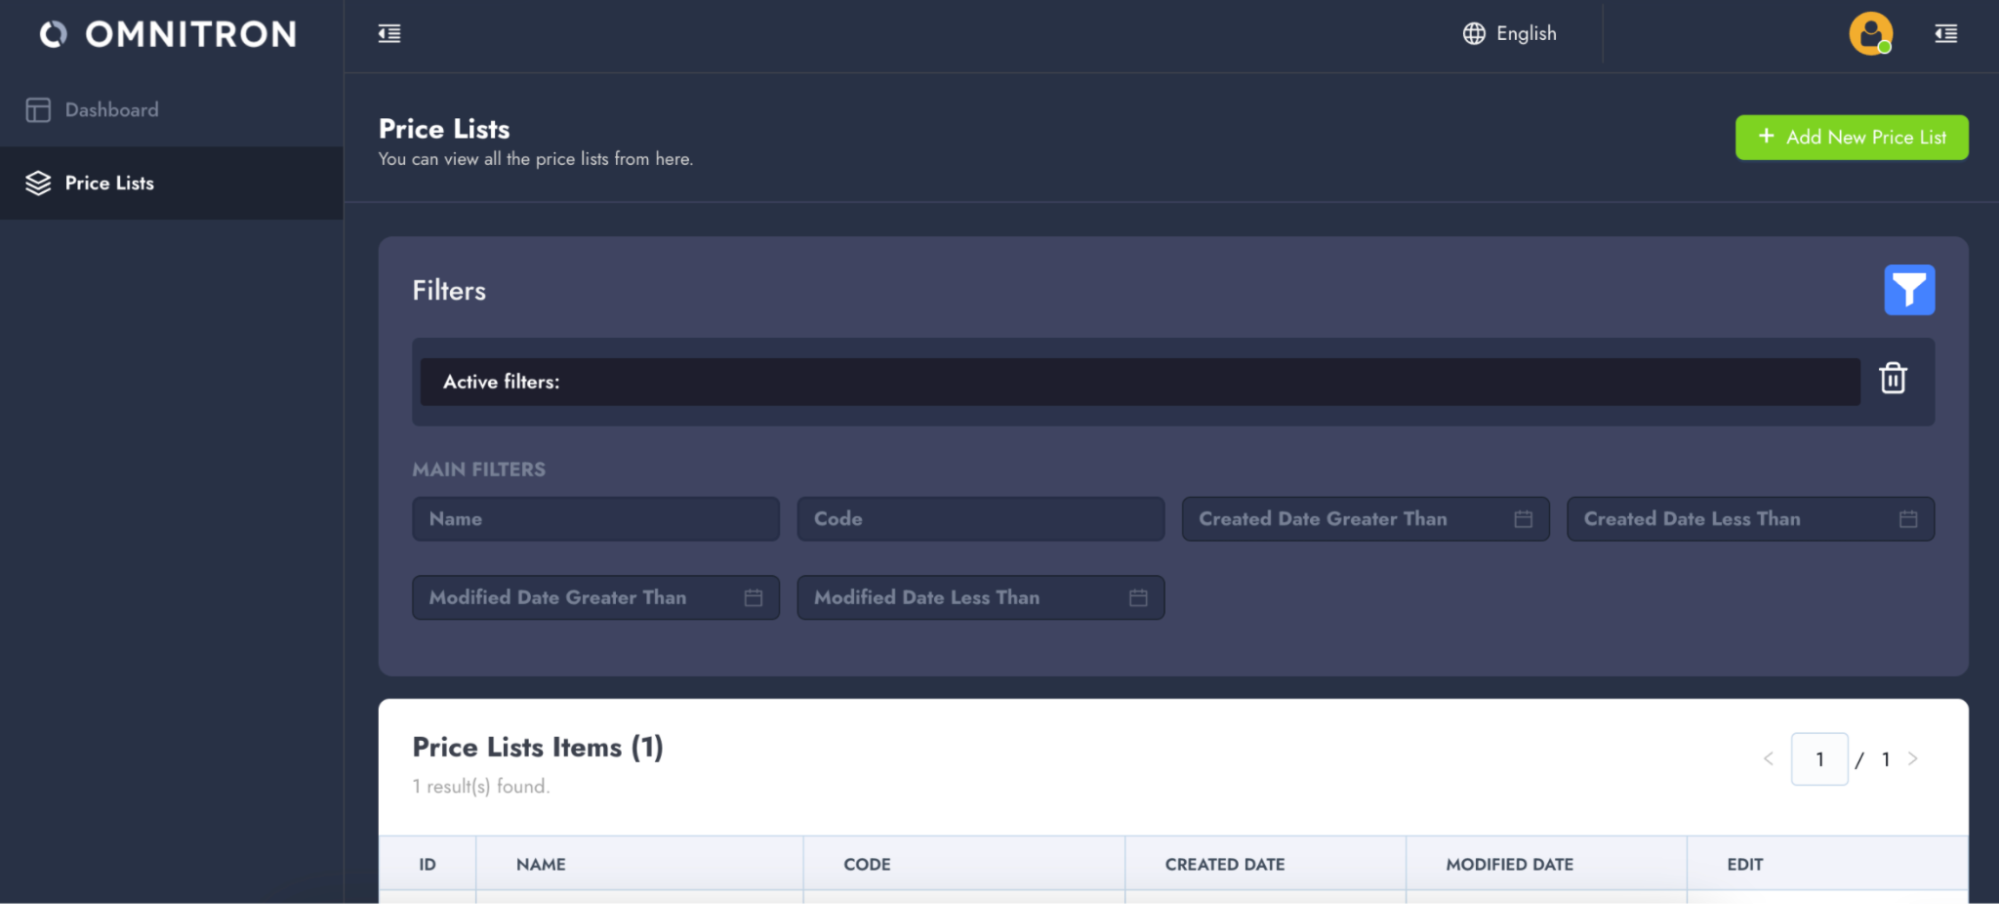The width and height of the screenshot is (1999, 904).
Task: Clear active filters with trash icon
Action: tap(1892, 379)
